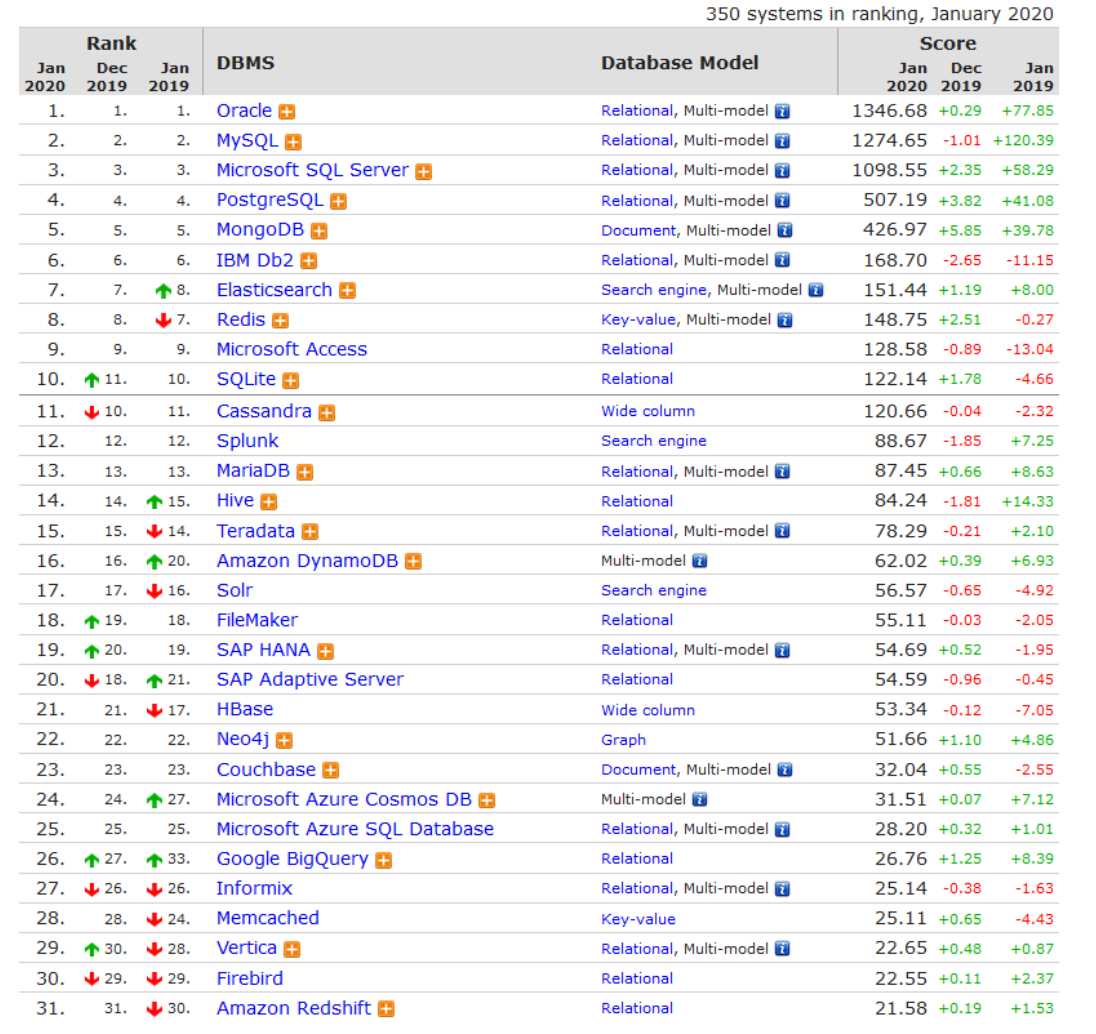Open the Microsoft SQL Server link
Viewport: 1096px width, 1034px height.
point(312,170)
